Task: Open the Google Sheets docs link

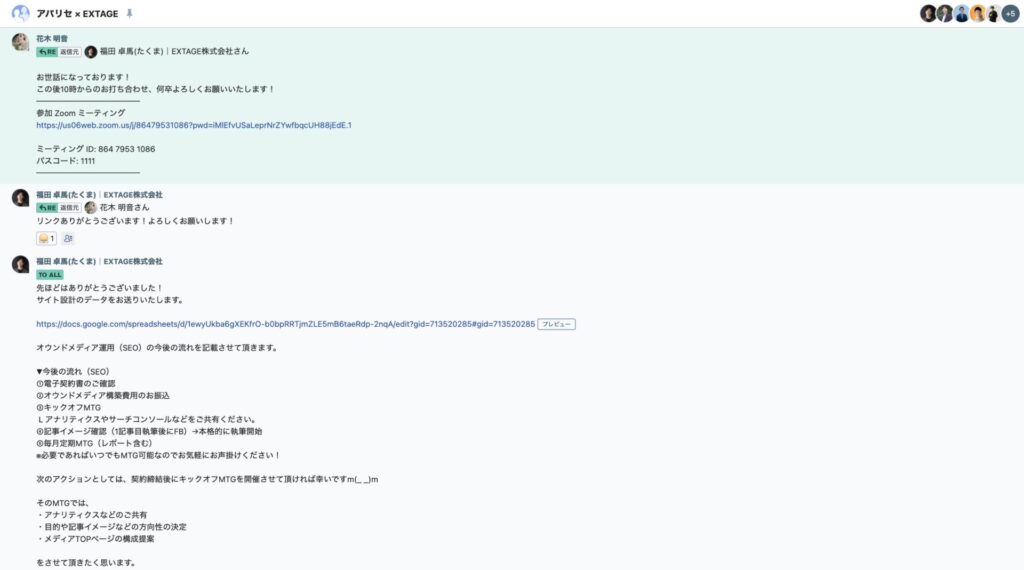Action: click(285, 324)
